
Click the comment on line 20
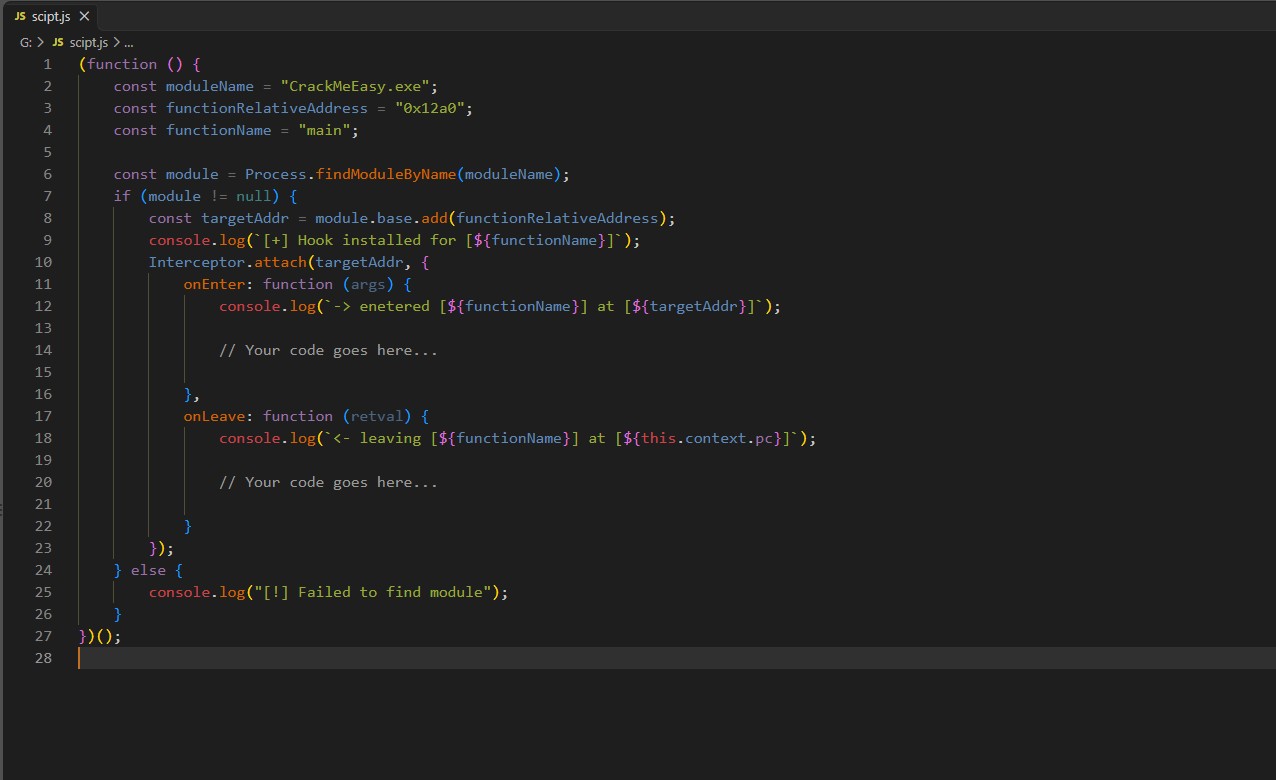click(328, 482)
